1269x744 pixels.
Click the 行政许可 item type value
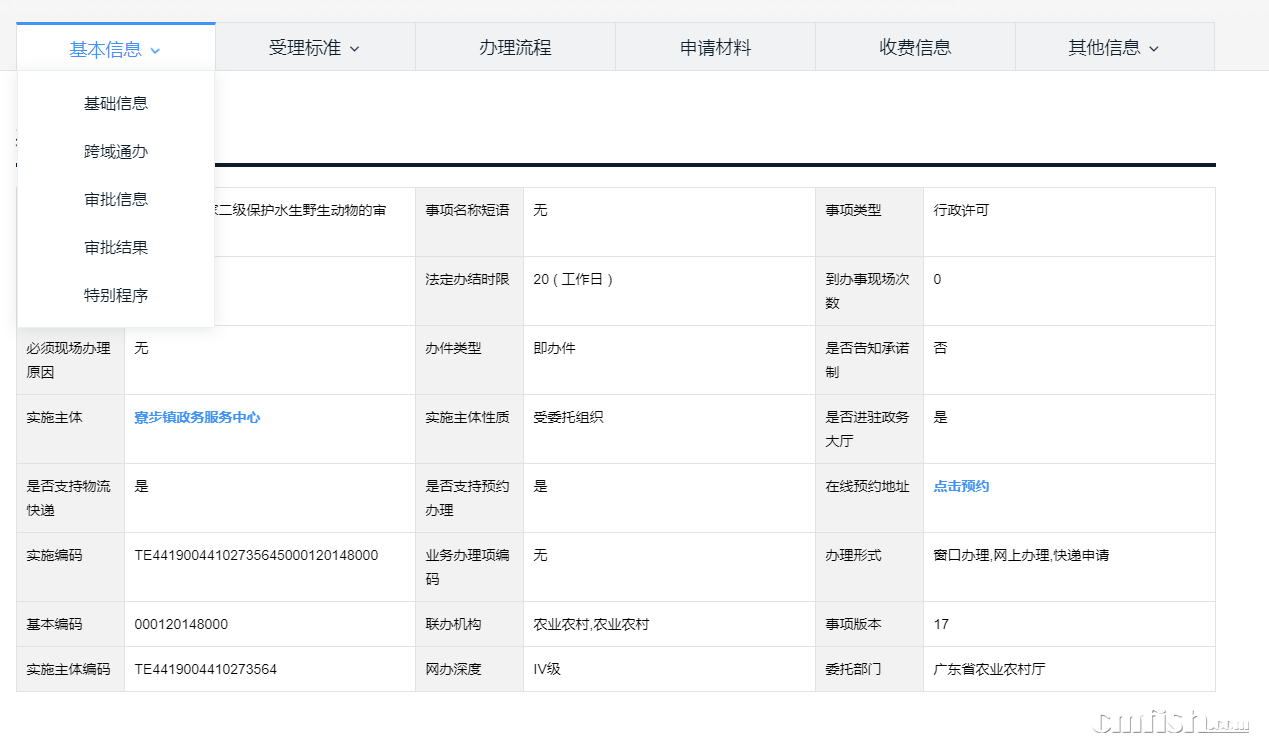(x=961, y=210)
